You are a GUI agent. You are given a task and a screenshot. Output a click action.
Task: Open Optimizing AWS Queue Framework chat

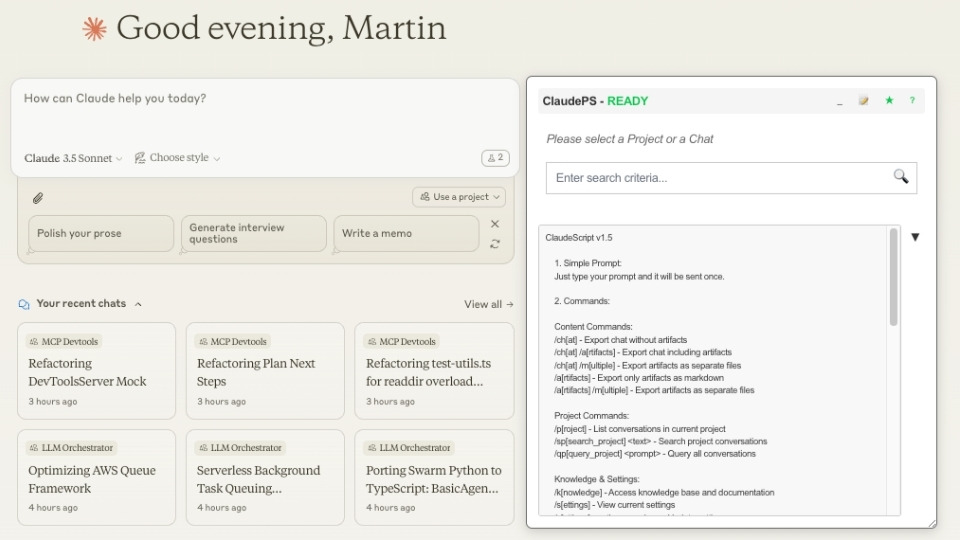[x=97, y=478]
